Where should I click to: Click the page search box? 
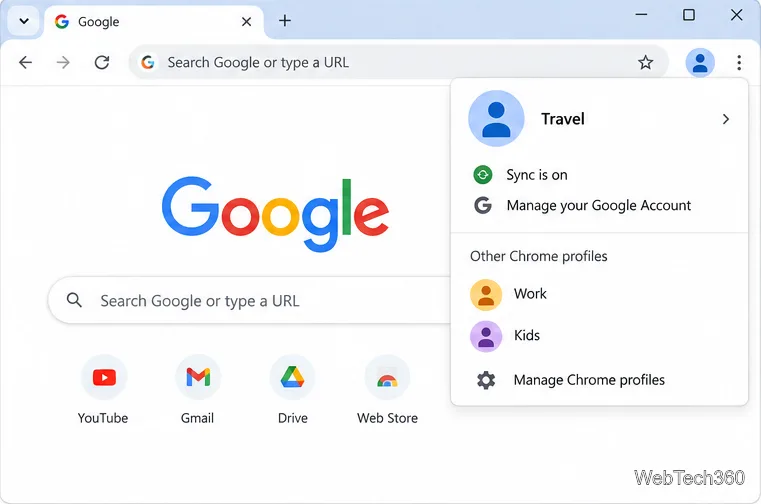point(249,301)
